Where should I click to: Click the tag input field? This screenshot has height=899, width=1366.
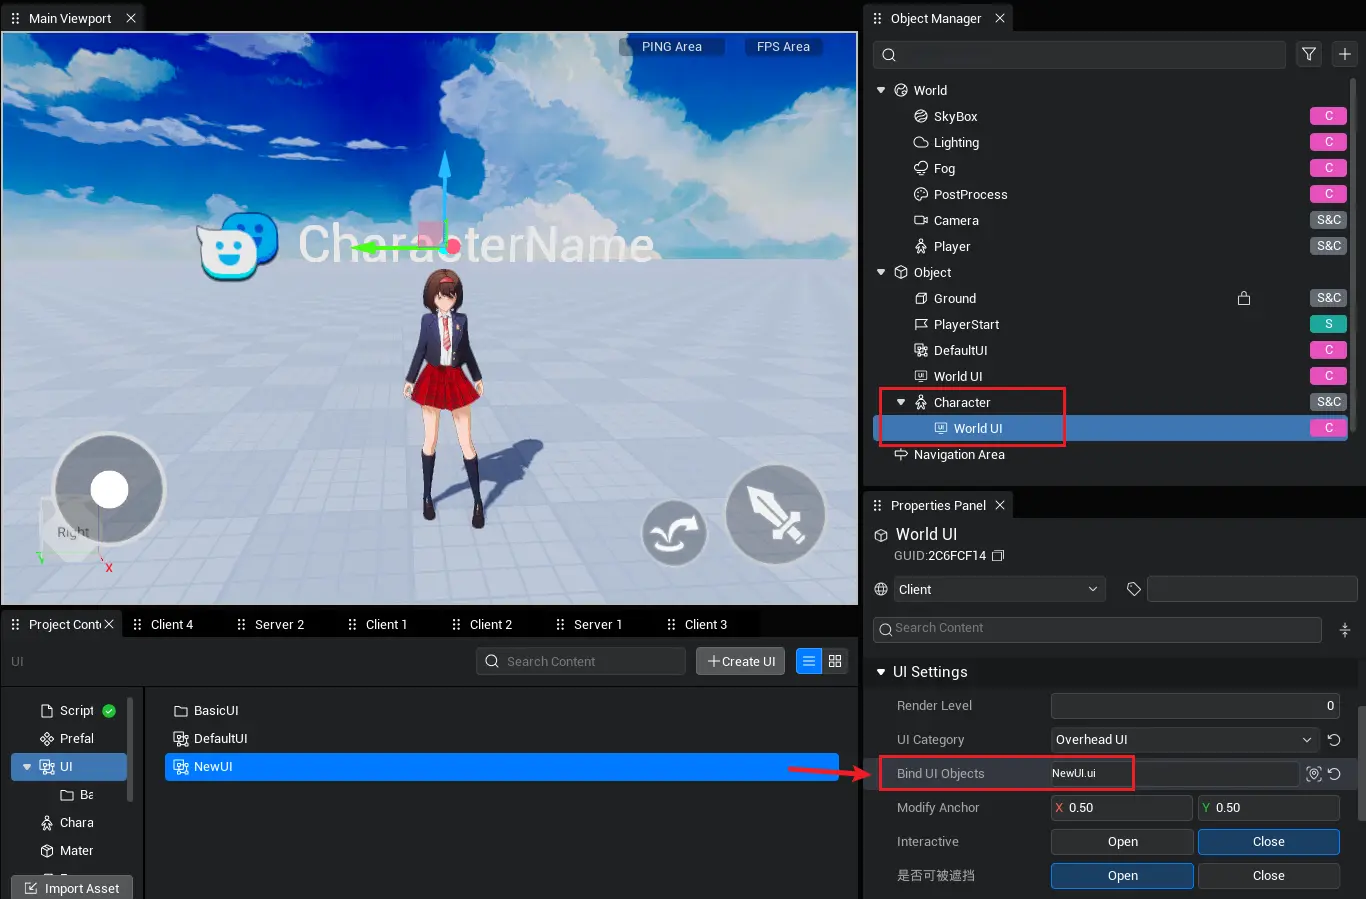point(1252,590)
